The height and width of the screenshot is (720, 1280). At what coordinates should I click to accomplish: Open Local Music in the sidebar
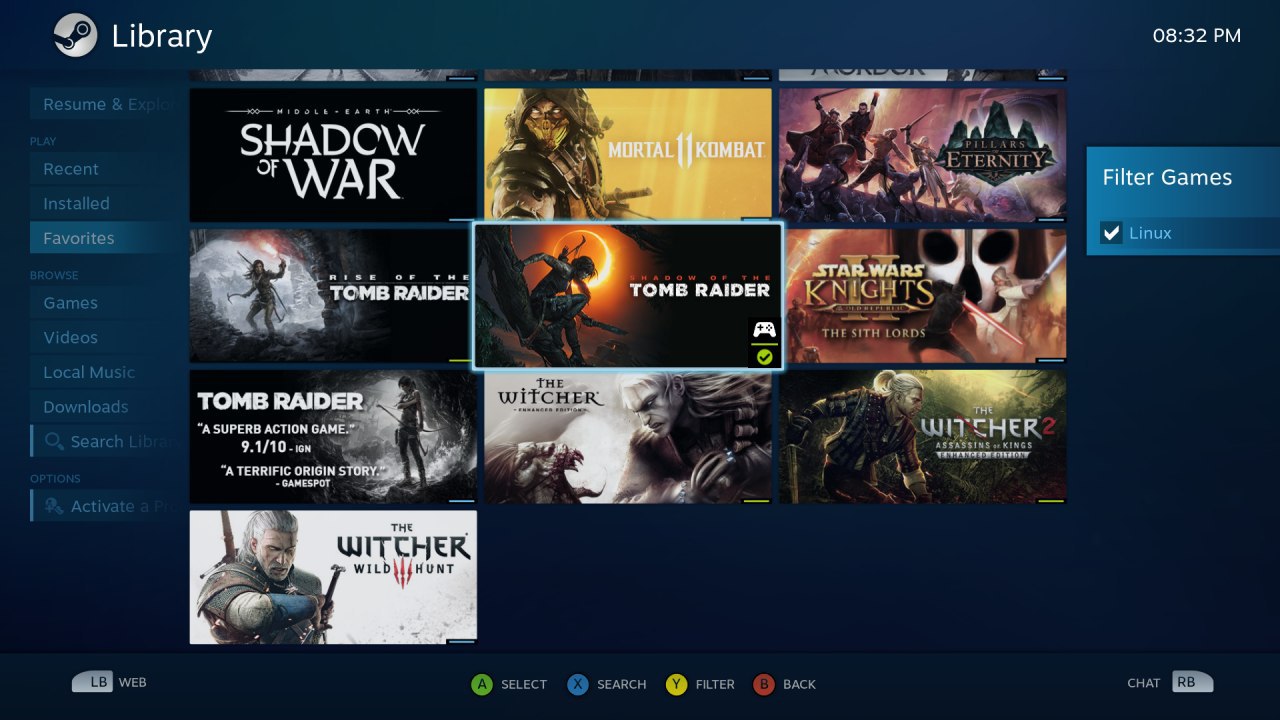point(103,372)
